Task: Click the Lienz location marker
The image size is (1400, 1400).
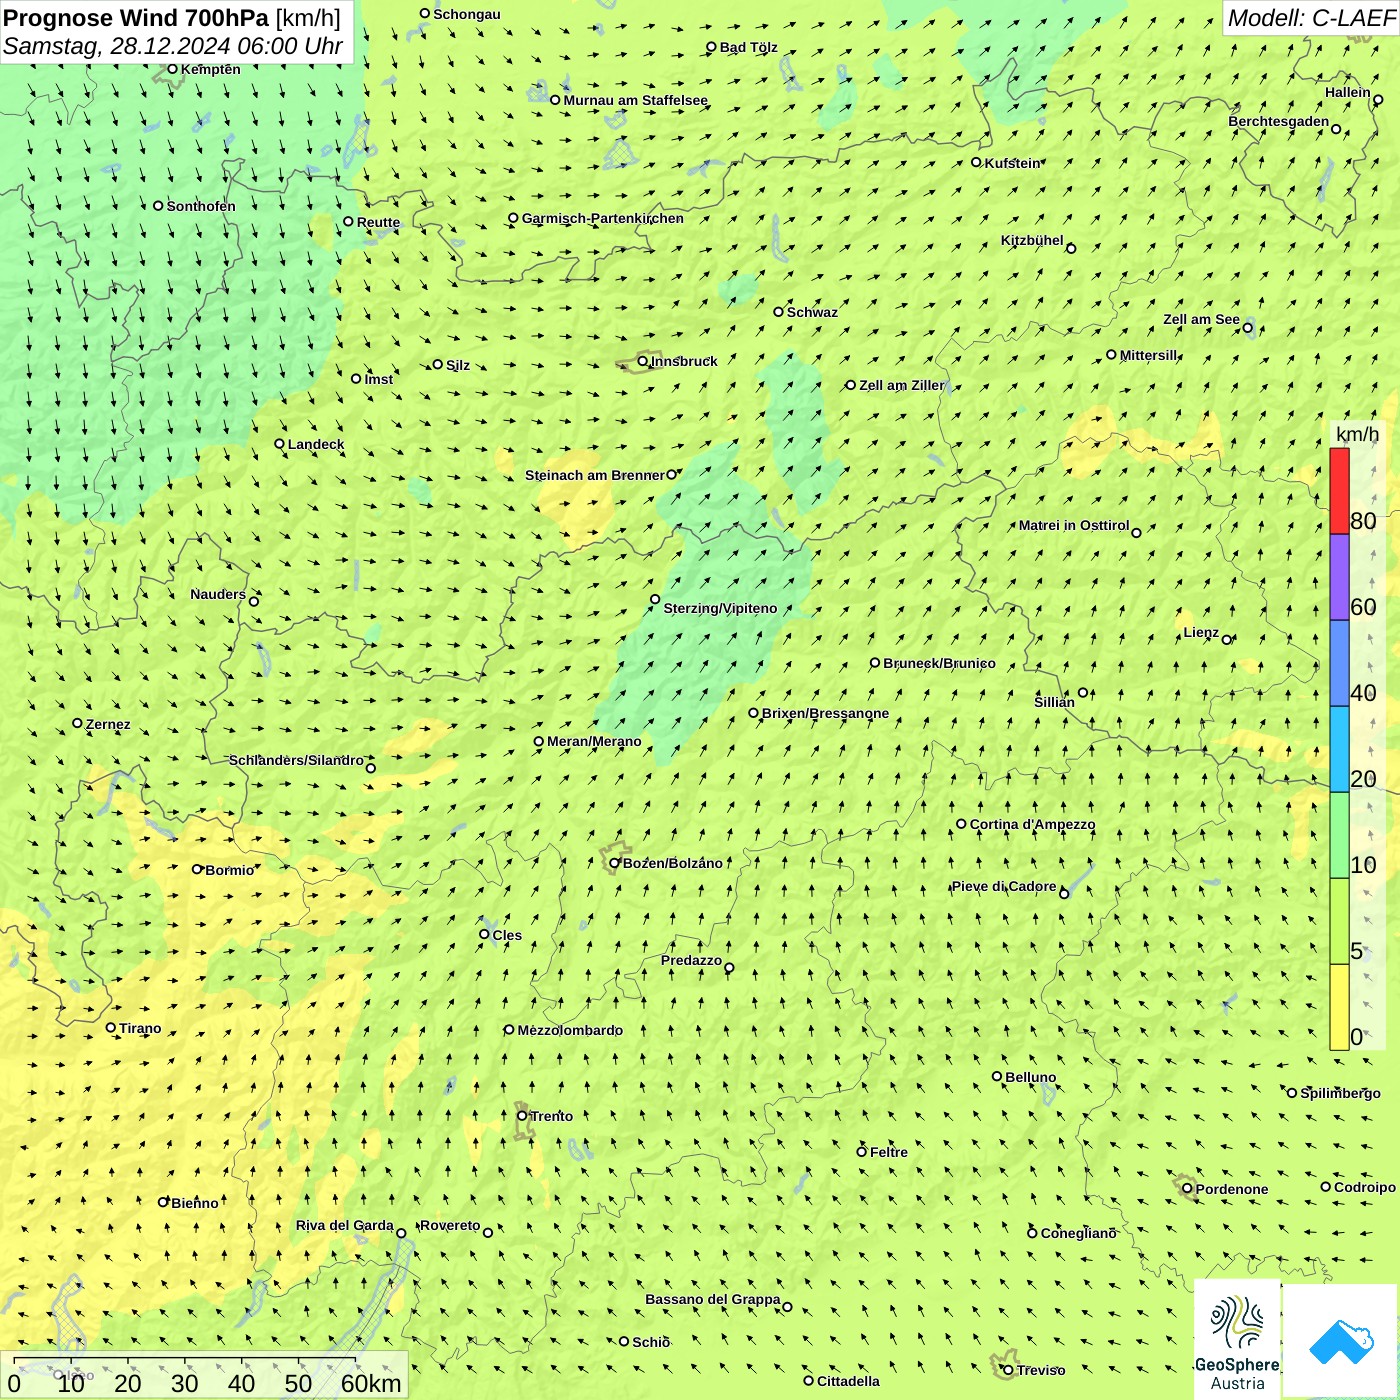Action: pyautogui.click(x=1227, y=640)
